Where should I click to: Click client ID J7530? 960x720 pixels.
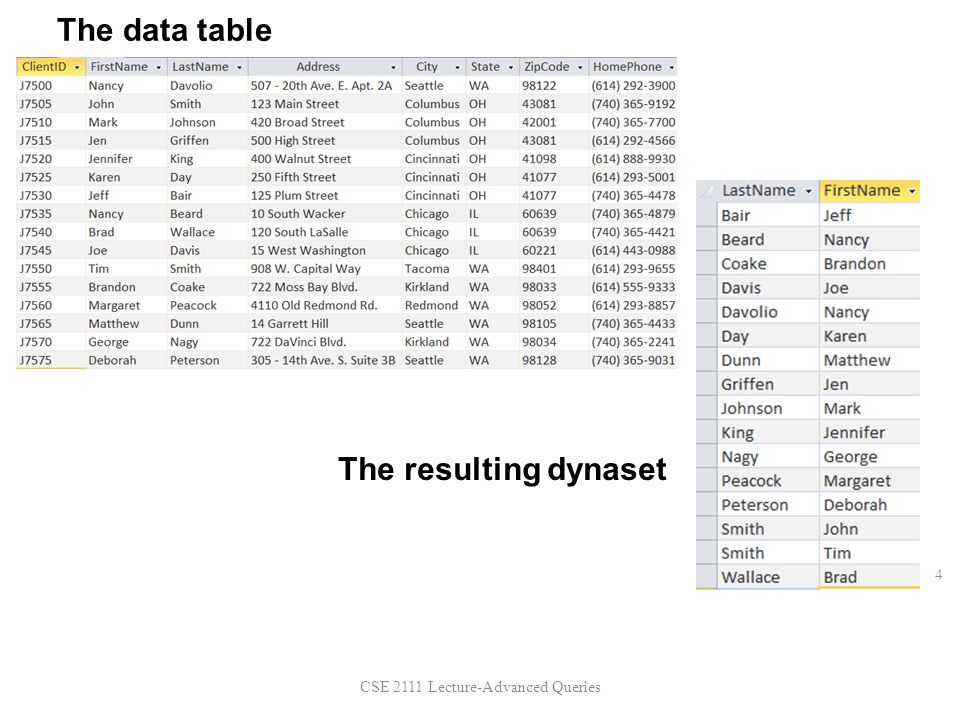(36, 196)
